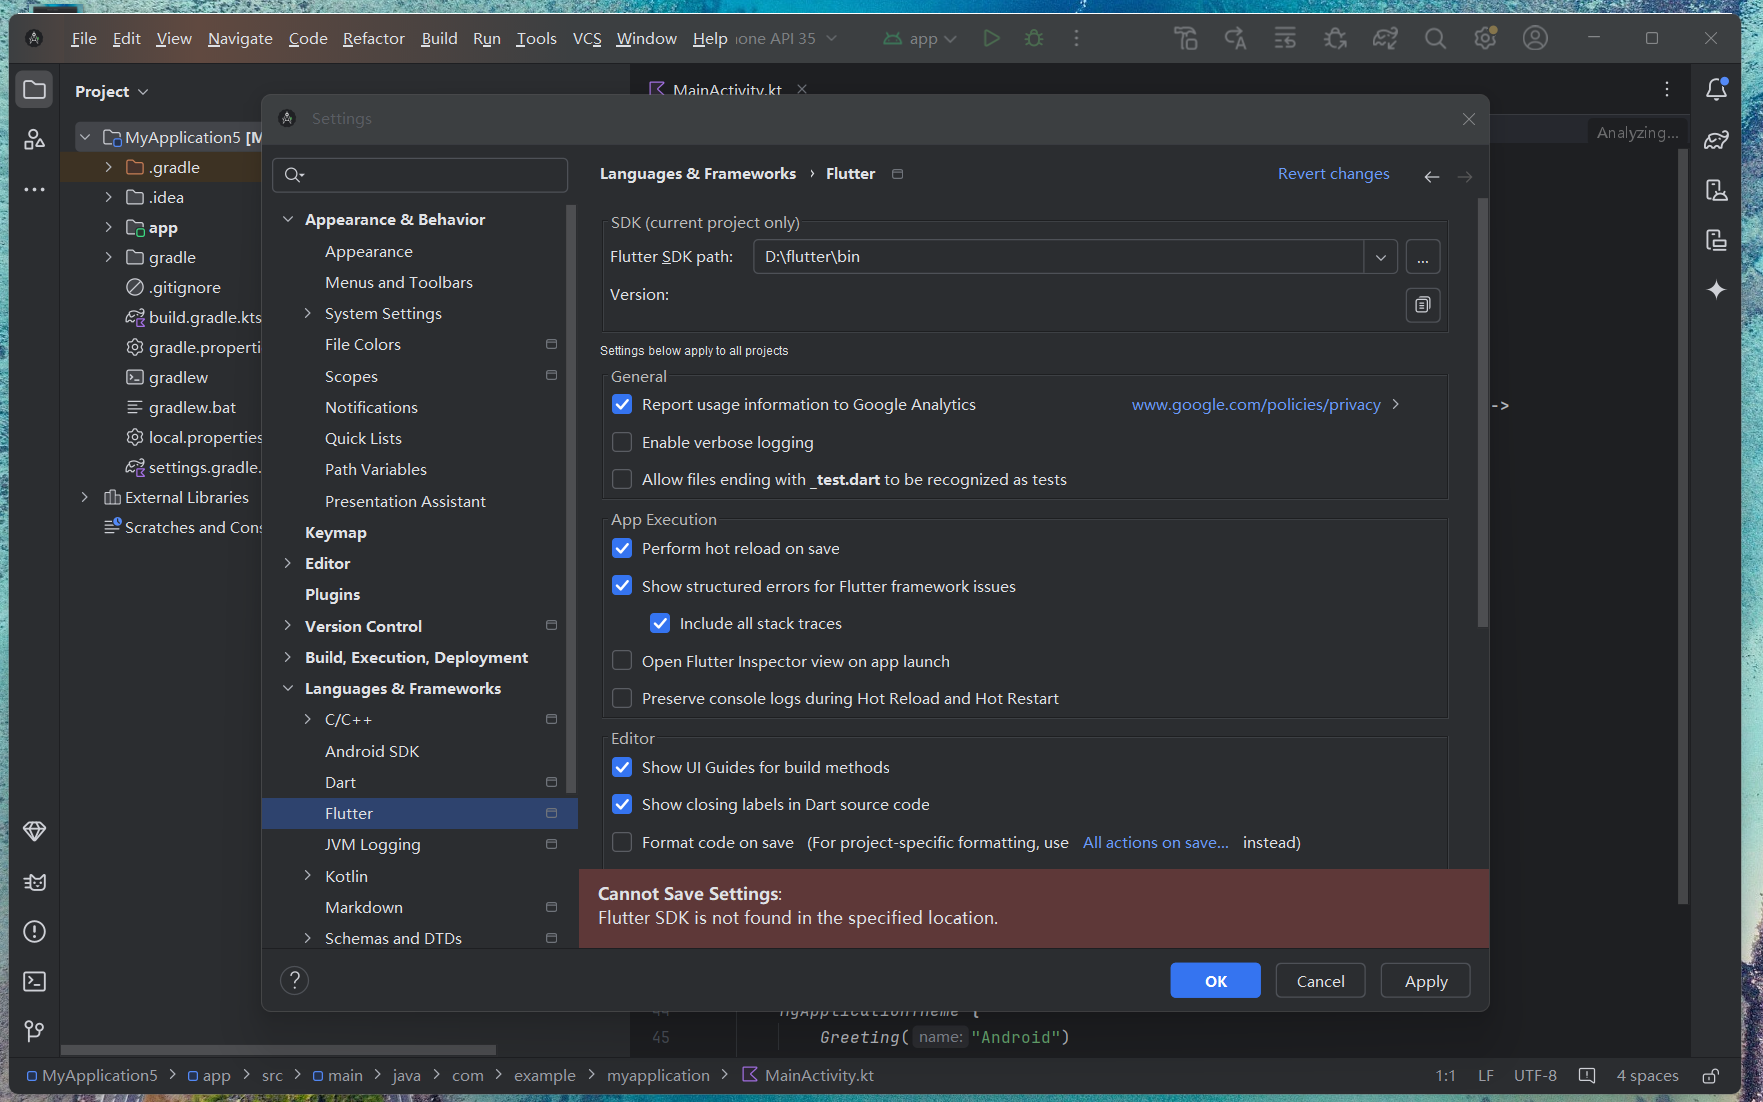Click the OK button in Settings
1763x1102 pixels.
1216,981
